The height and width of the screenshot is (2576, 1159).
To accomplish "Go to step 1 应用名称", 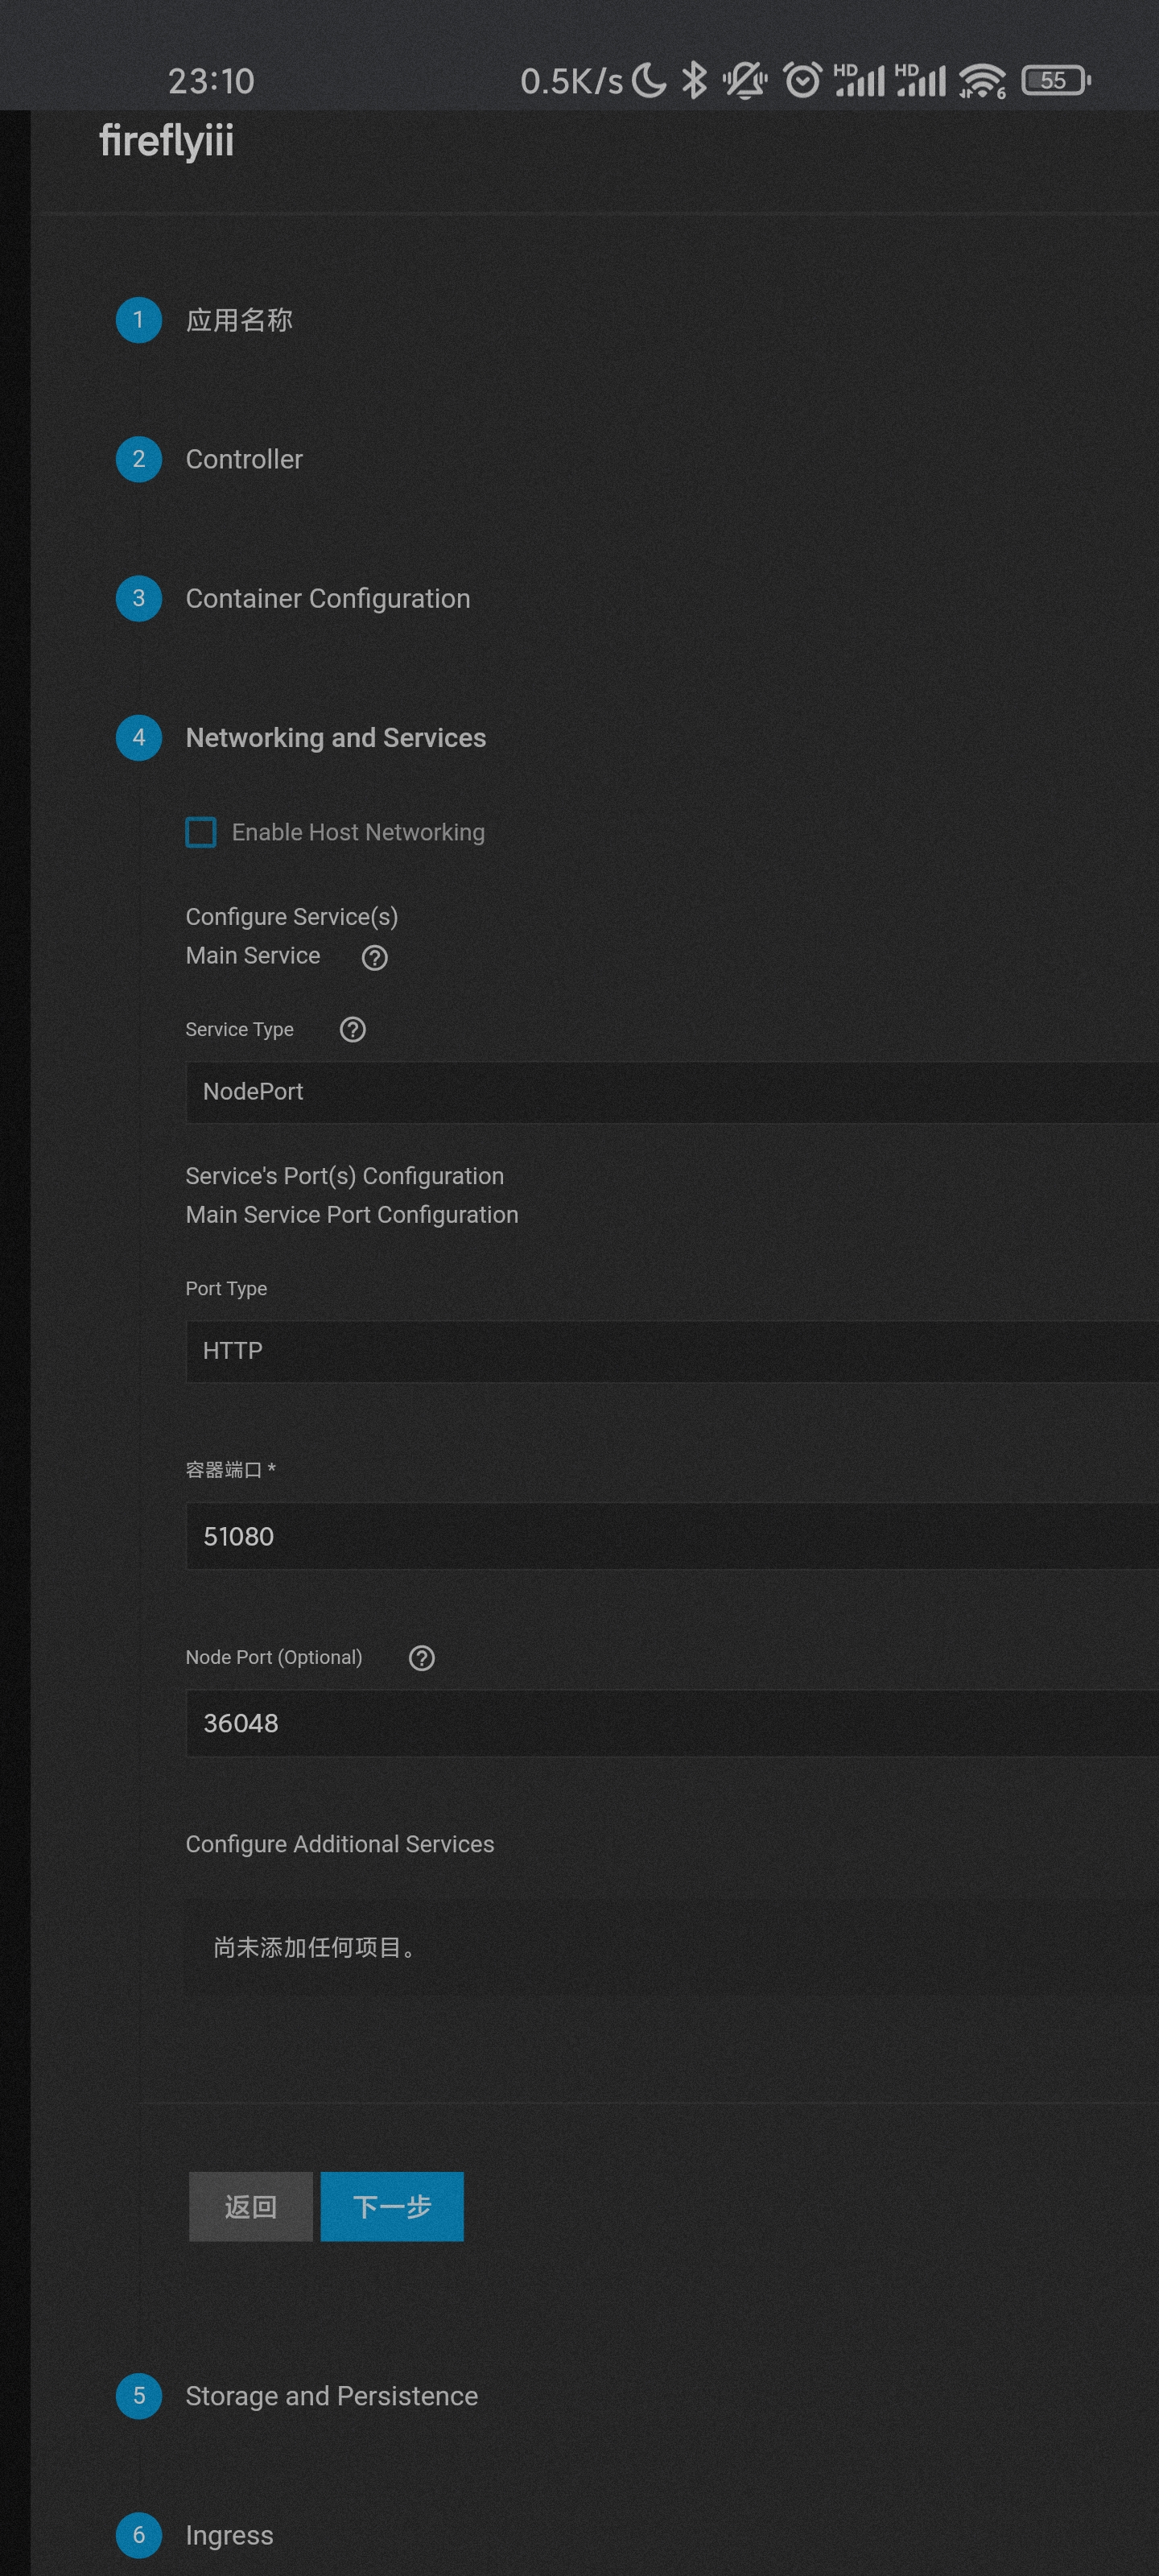I will pos(204,320).
